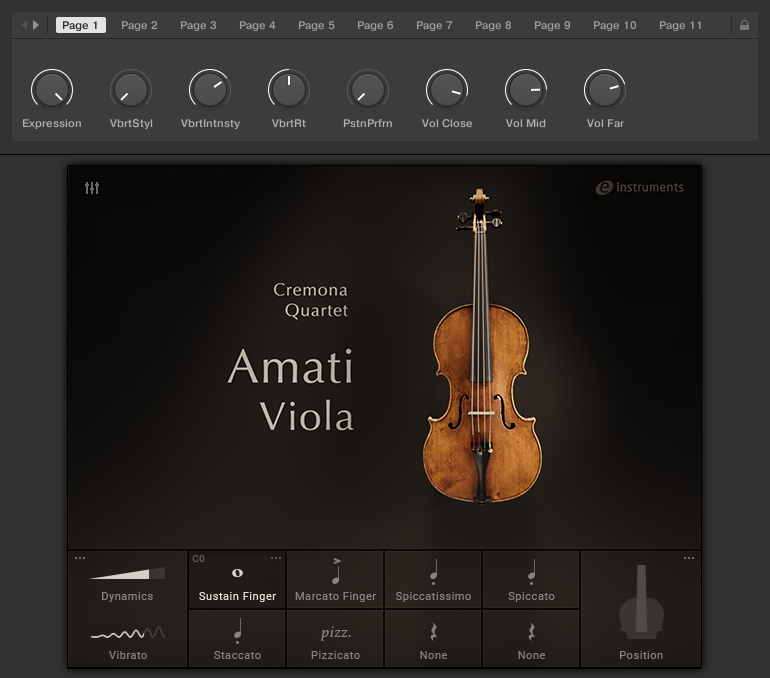Click the Expression label
770x678 pixels.
click(52, 123)
